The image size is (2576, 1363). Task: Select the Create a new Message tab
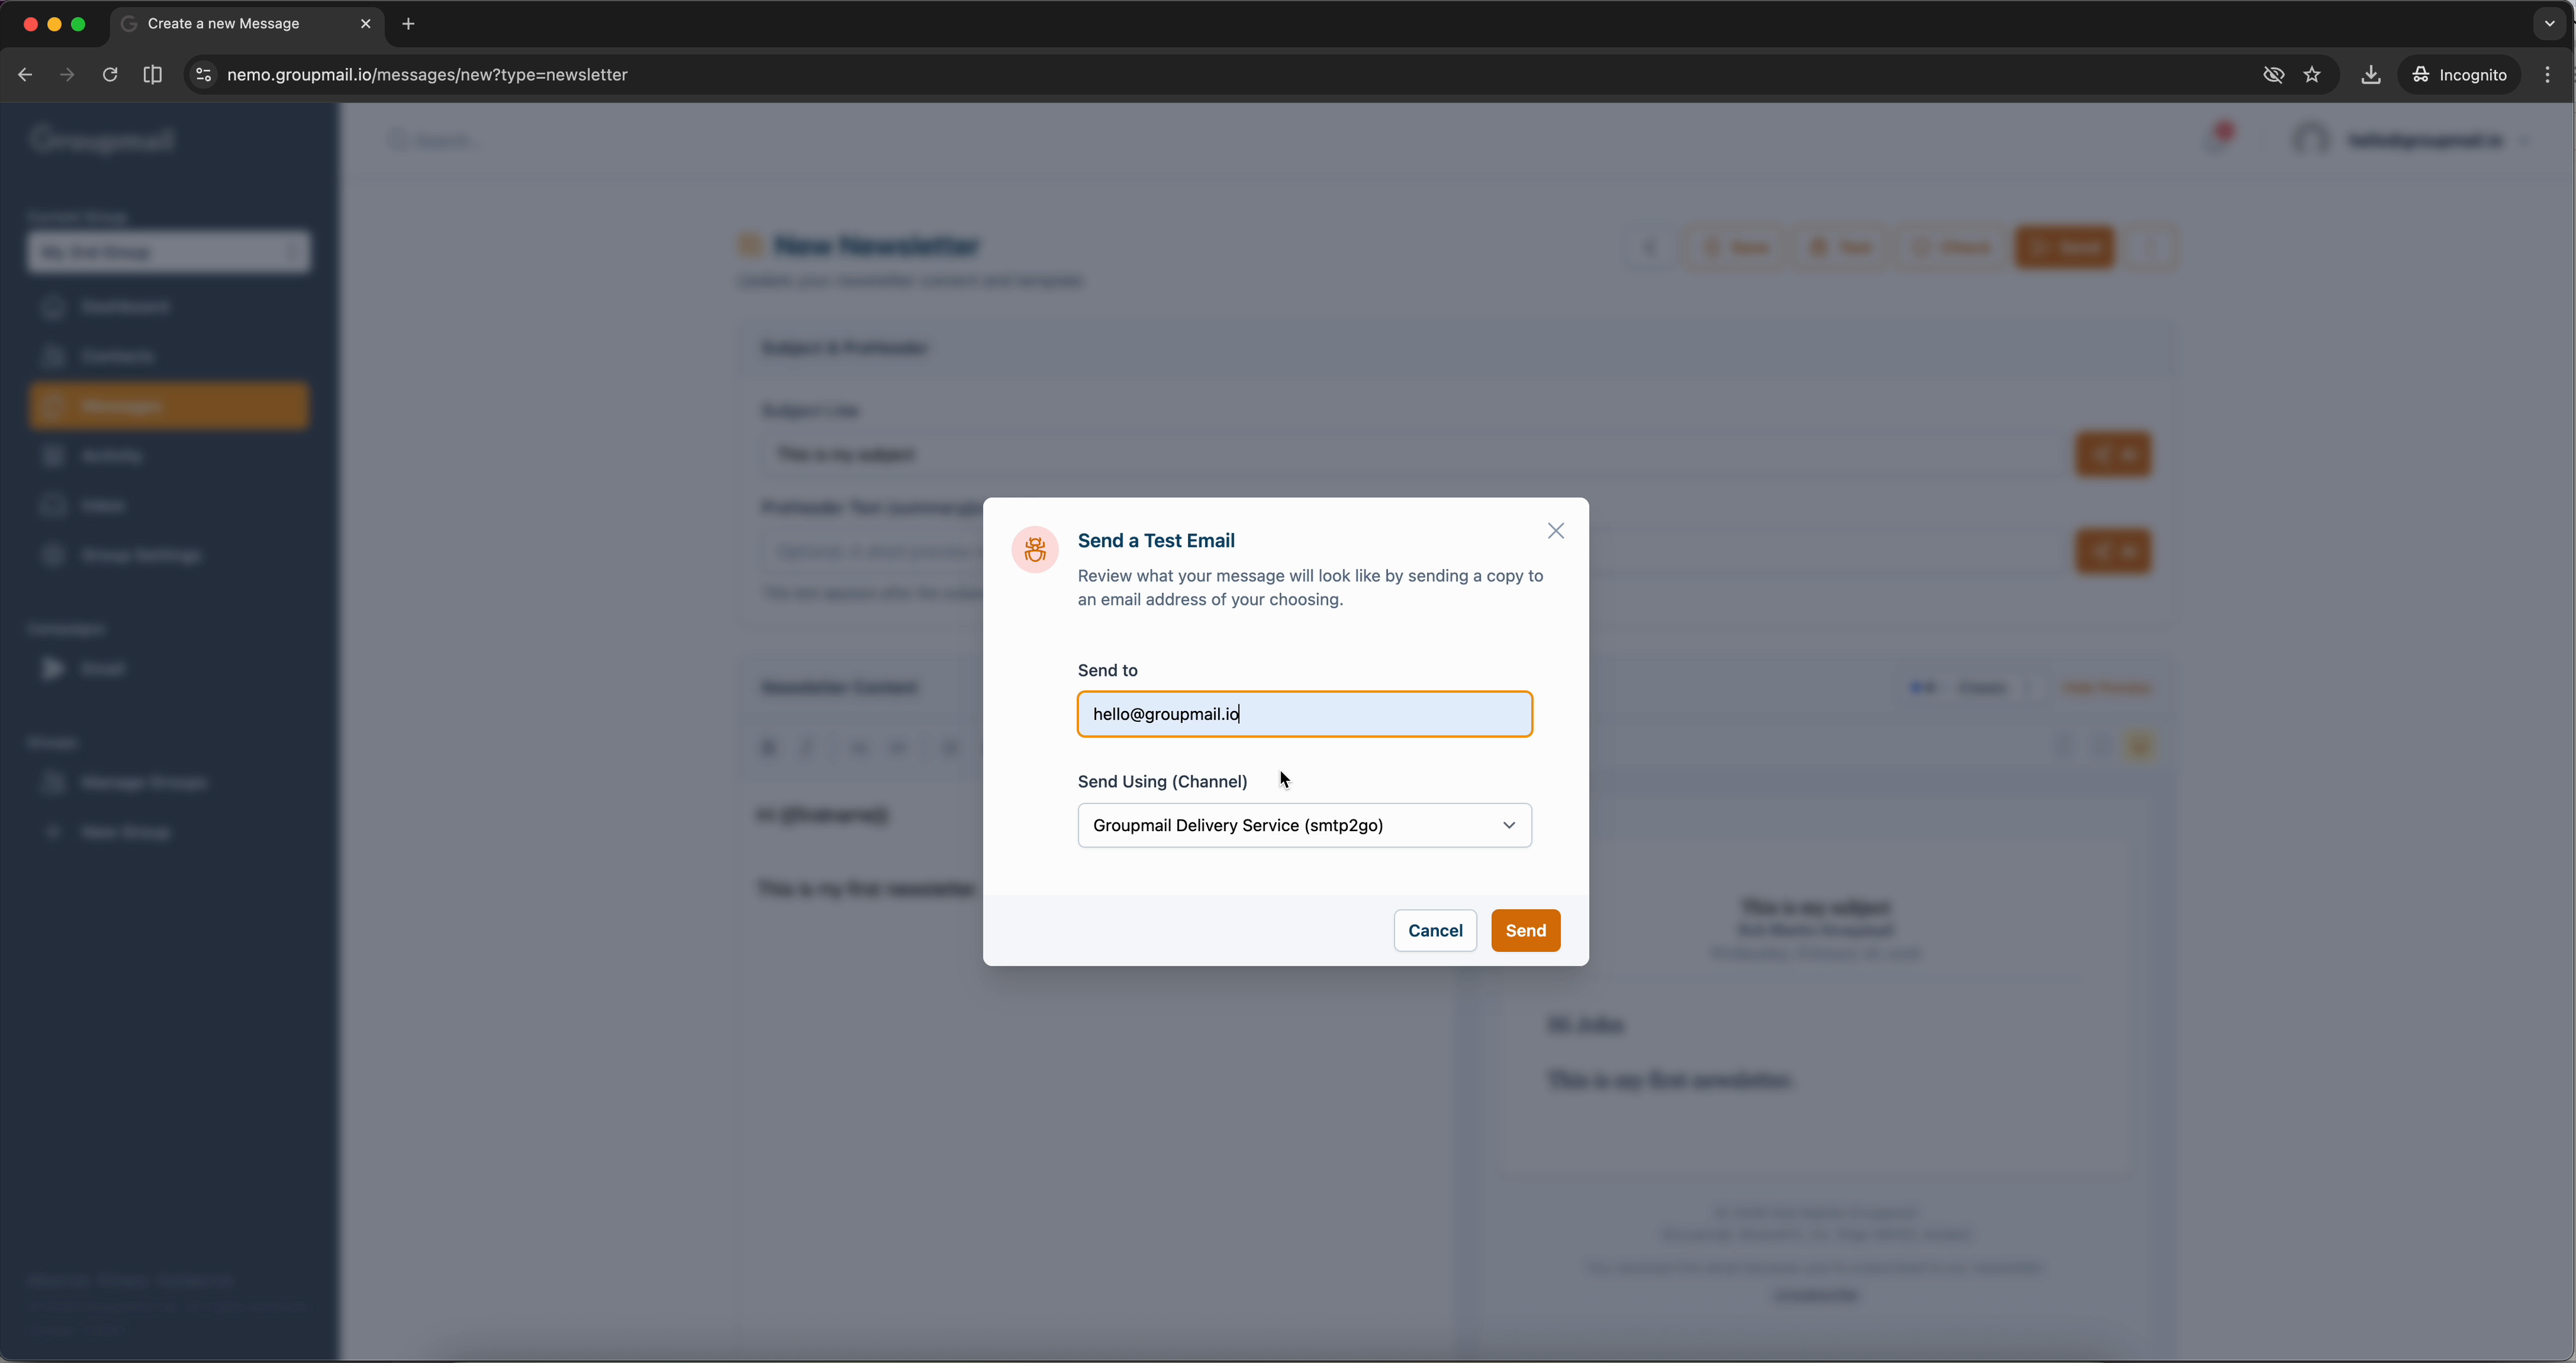[230, 24]
